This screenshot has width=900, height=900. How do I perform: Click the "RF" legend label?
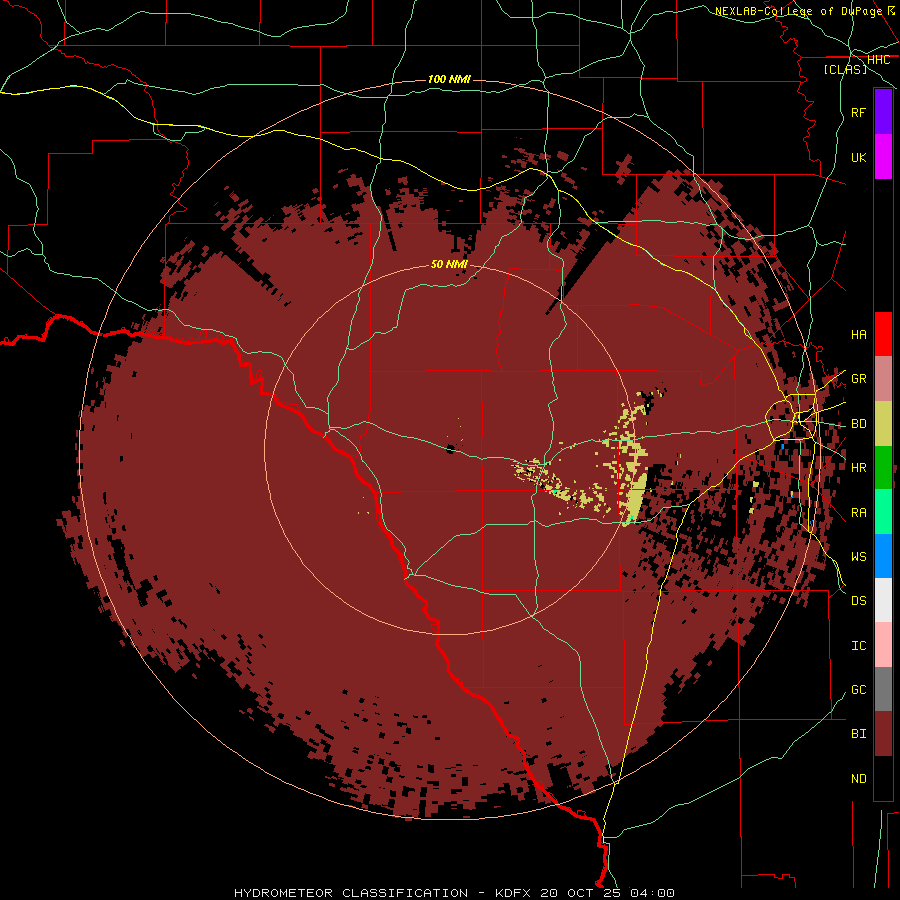tap(858, 112)
